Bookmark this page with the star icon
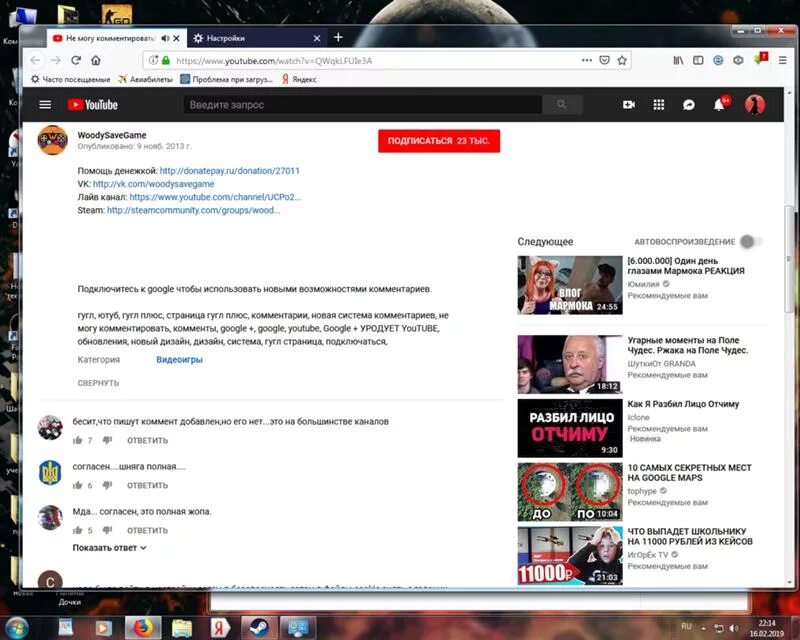 click(x=622, y=60)
